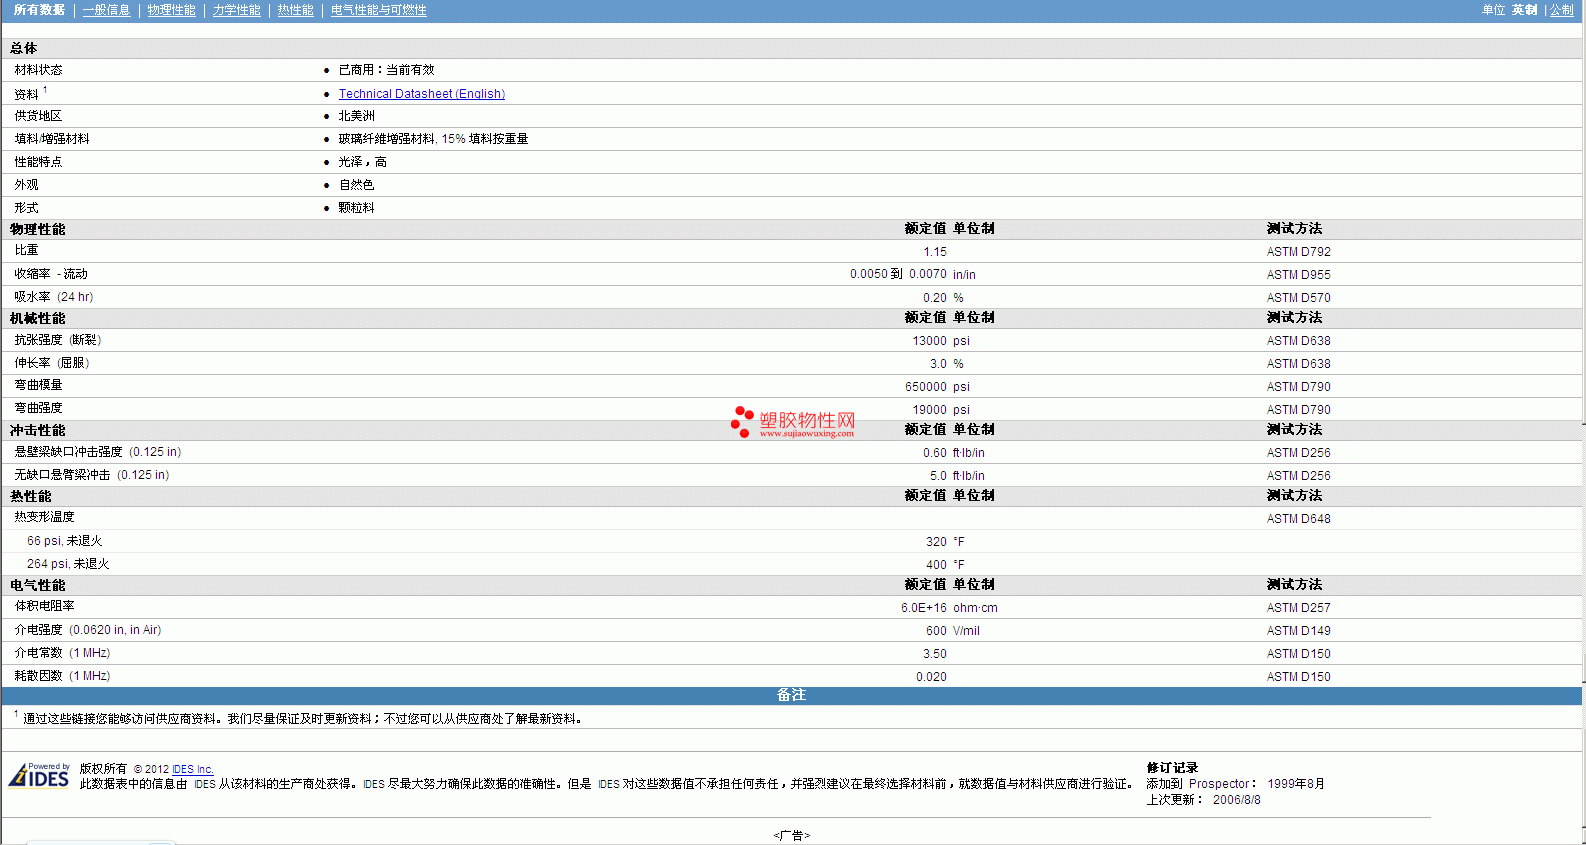Switch units to 英制
The image size is (1586, 845).
pyautogui.click(x=1524, y=10)
